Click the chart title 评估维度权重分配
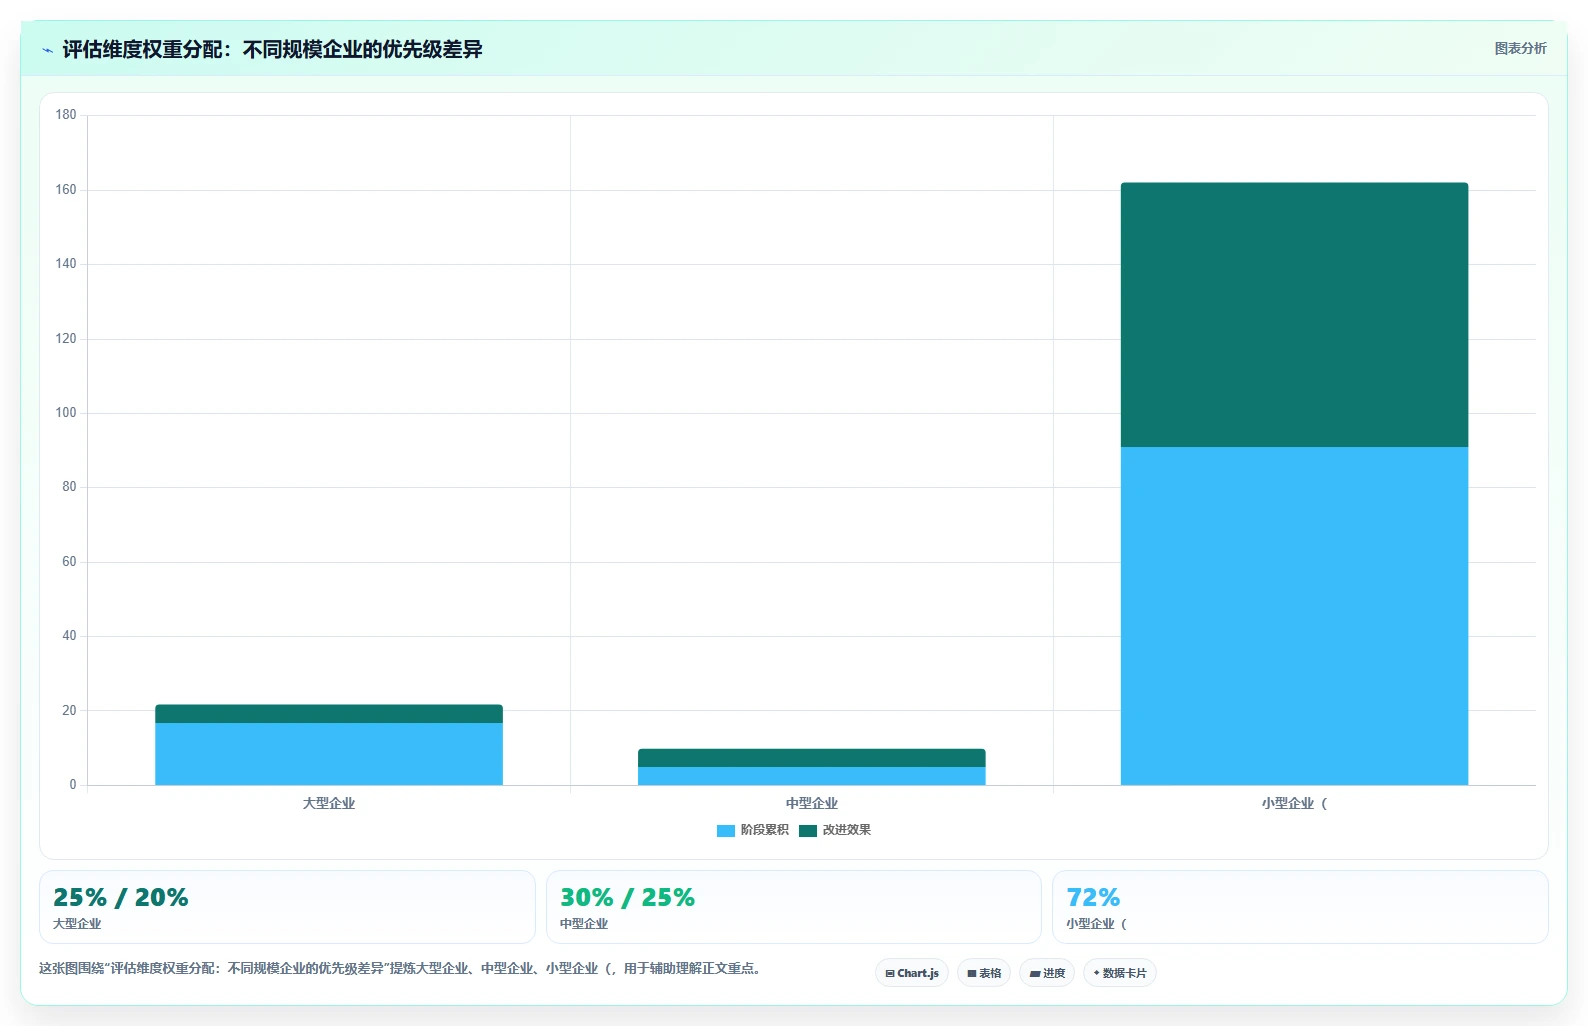 272,49
